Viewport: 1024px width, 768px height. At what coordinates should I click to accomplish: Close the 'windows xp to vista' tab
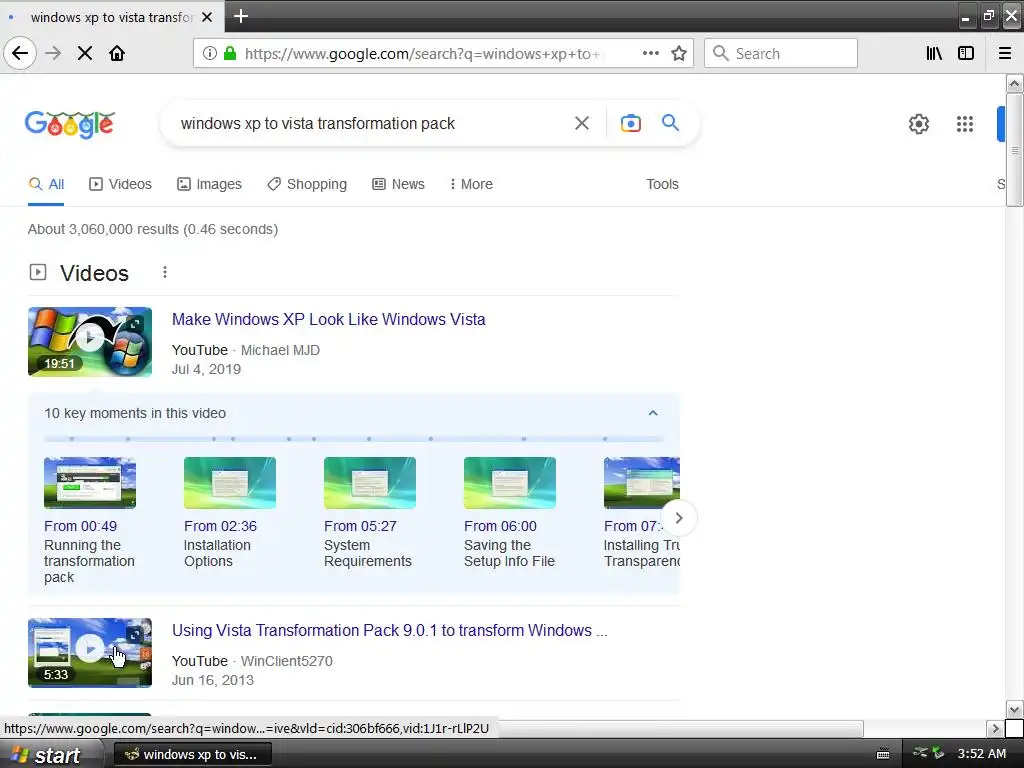click(207, 17)
